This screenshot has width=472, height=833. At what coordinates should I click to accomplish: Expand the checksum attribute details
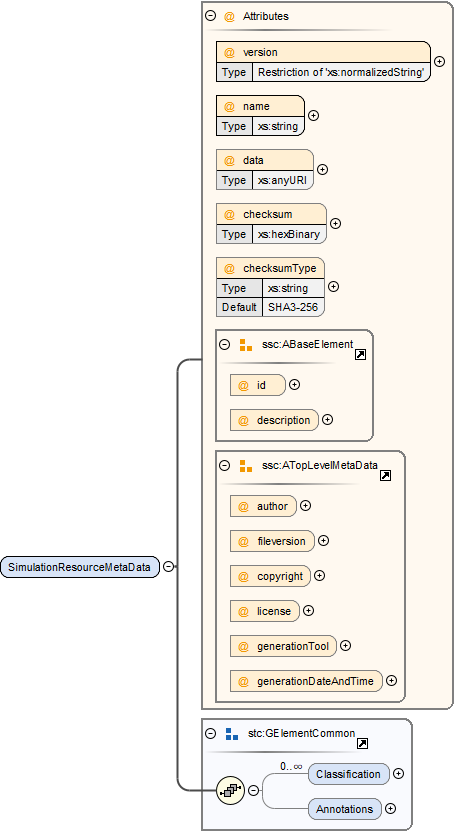pos(335,224)
